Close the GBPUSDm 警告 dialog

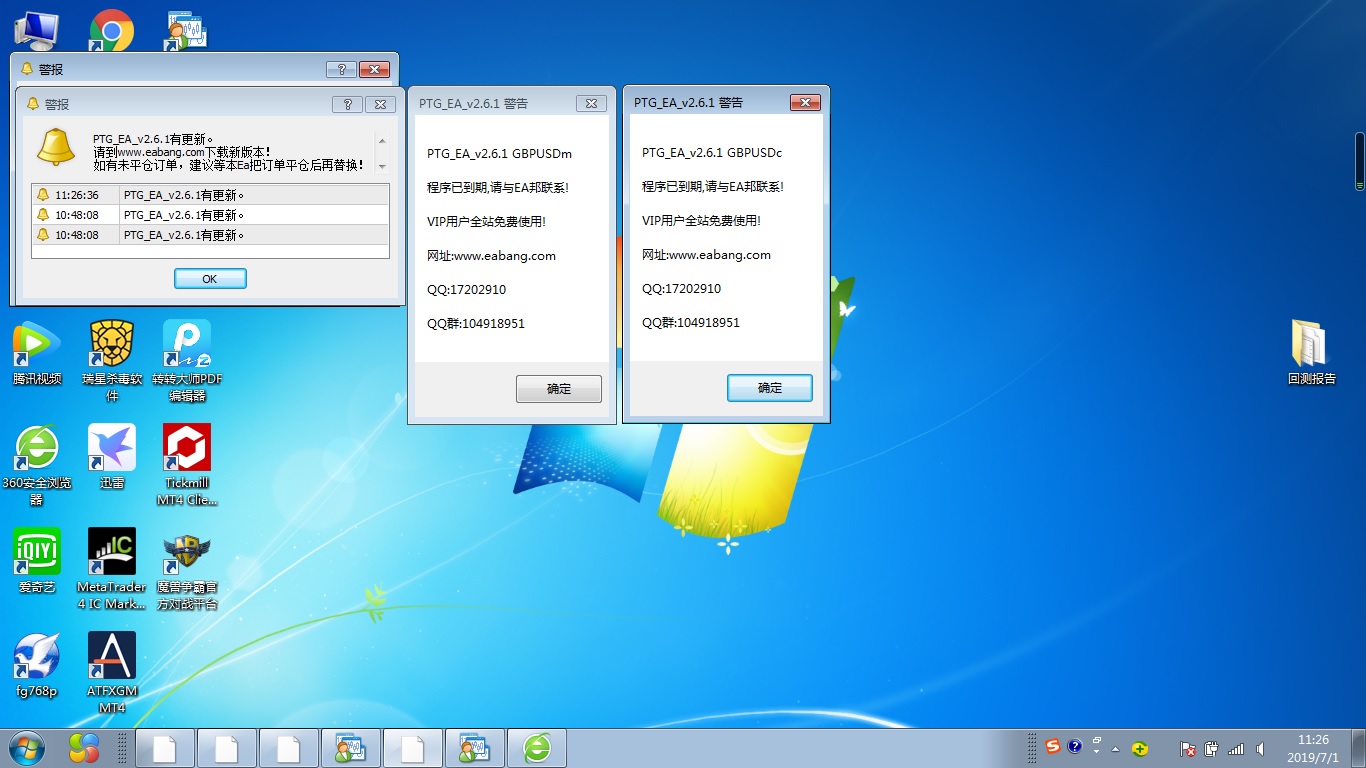pyautogui.click(x=591, y=103)
